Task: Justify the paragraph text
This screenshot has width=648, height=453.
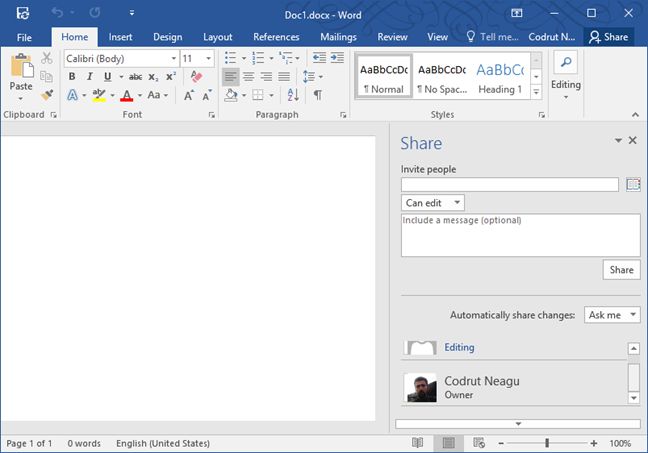Action: [x=284, y=76]
